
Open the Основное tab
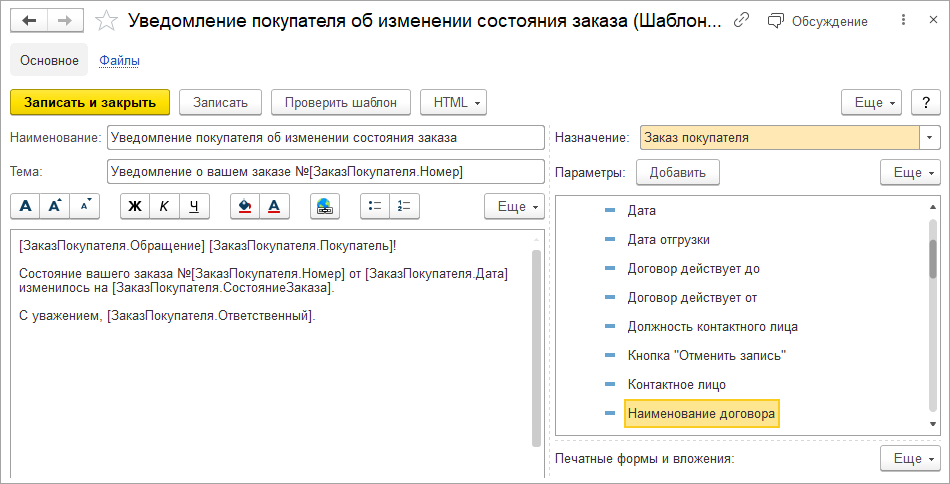(x=49, y=61)
